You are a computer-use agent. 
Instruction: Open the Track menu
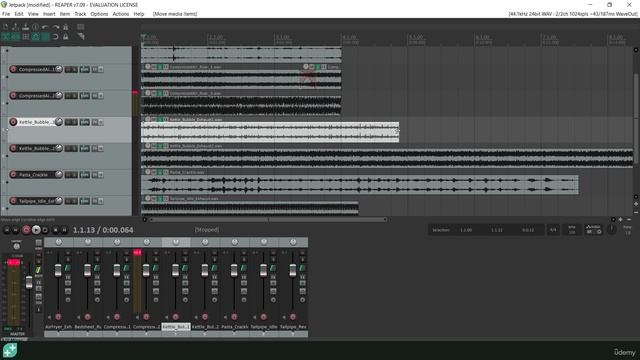pyautogui.click(x=80, y=14)
